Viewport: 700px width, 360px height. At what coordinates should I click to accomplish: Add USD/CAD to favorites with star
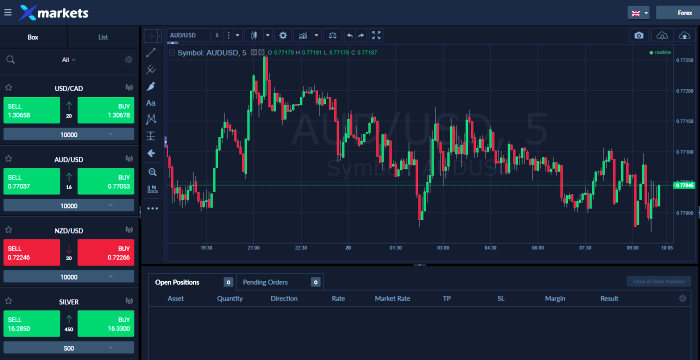[x=8, y=88]
